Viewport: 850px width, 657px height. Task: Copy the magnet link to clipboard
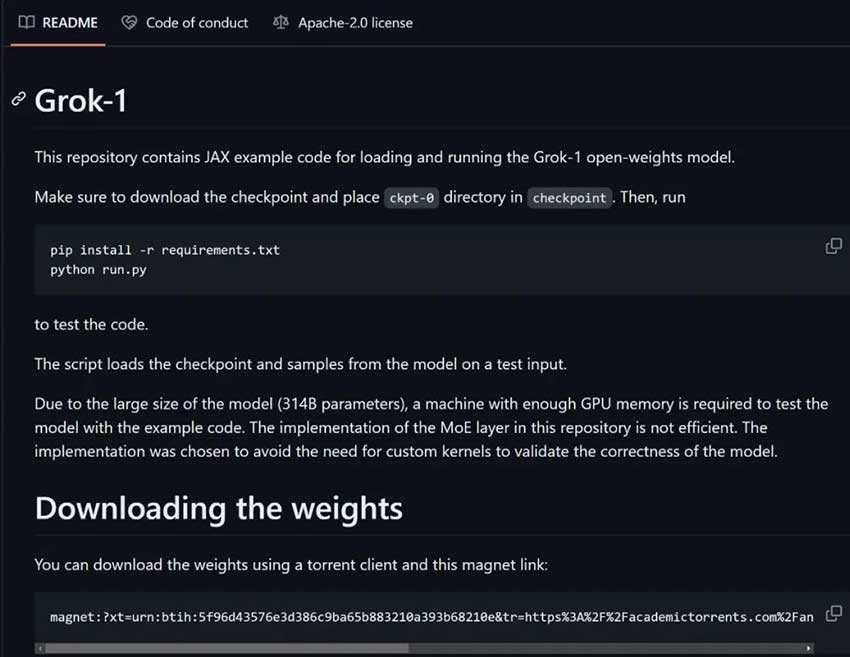pyautogui.click(x=833, y=614)
